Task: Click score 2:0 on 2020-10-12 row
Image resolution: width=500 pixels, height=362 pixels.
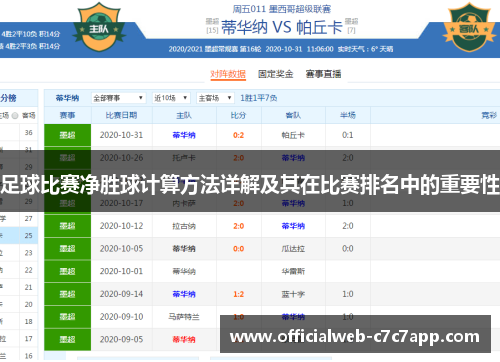Action: coord(238,226)
